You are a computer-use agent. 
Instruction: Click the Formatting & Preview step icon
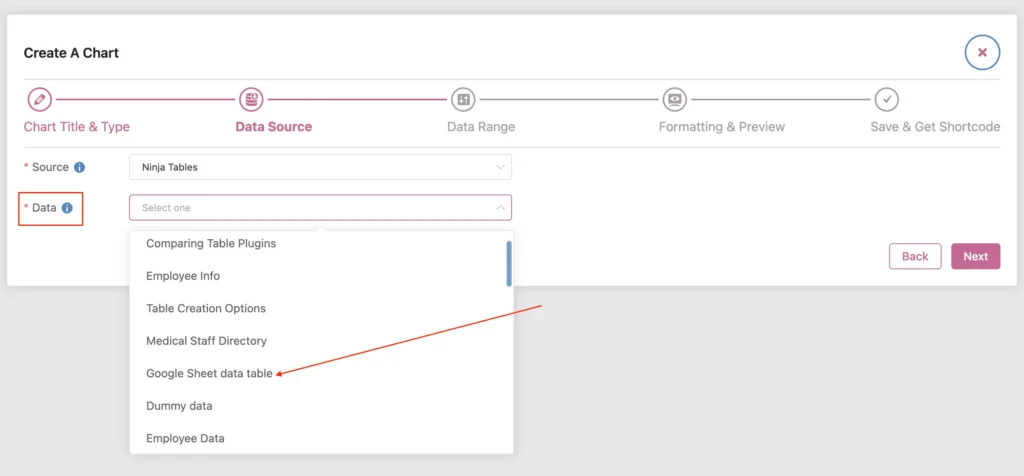(x=675, y=100)
